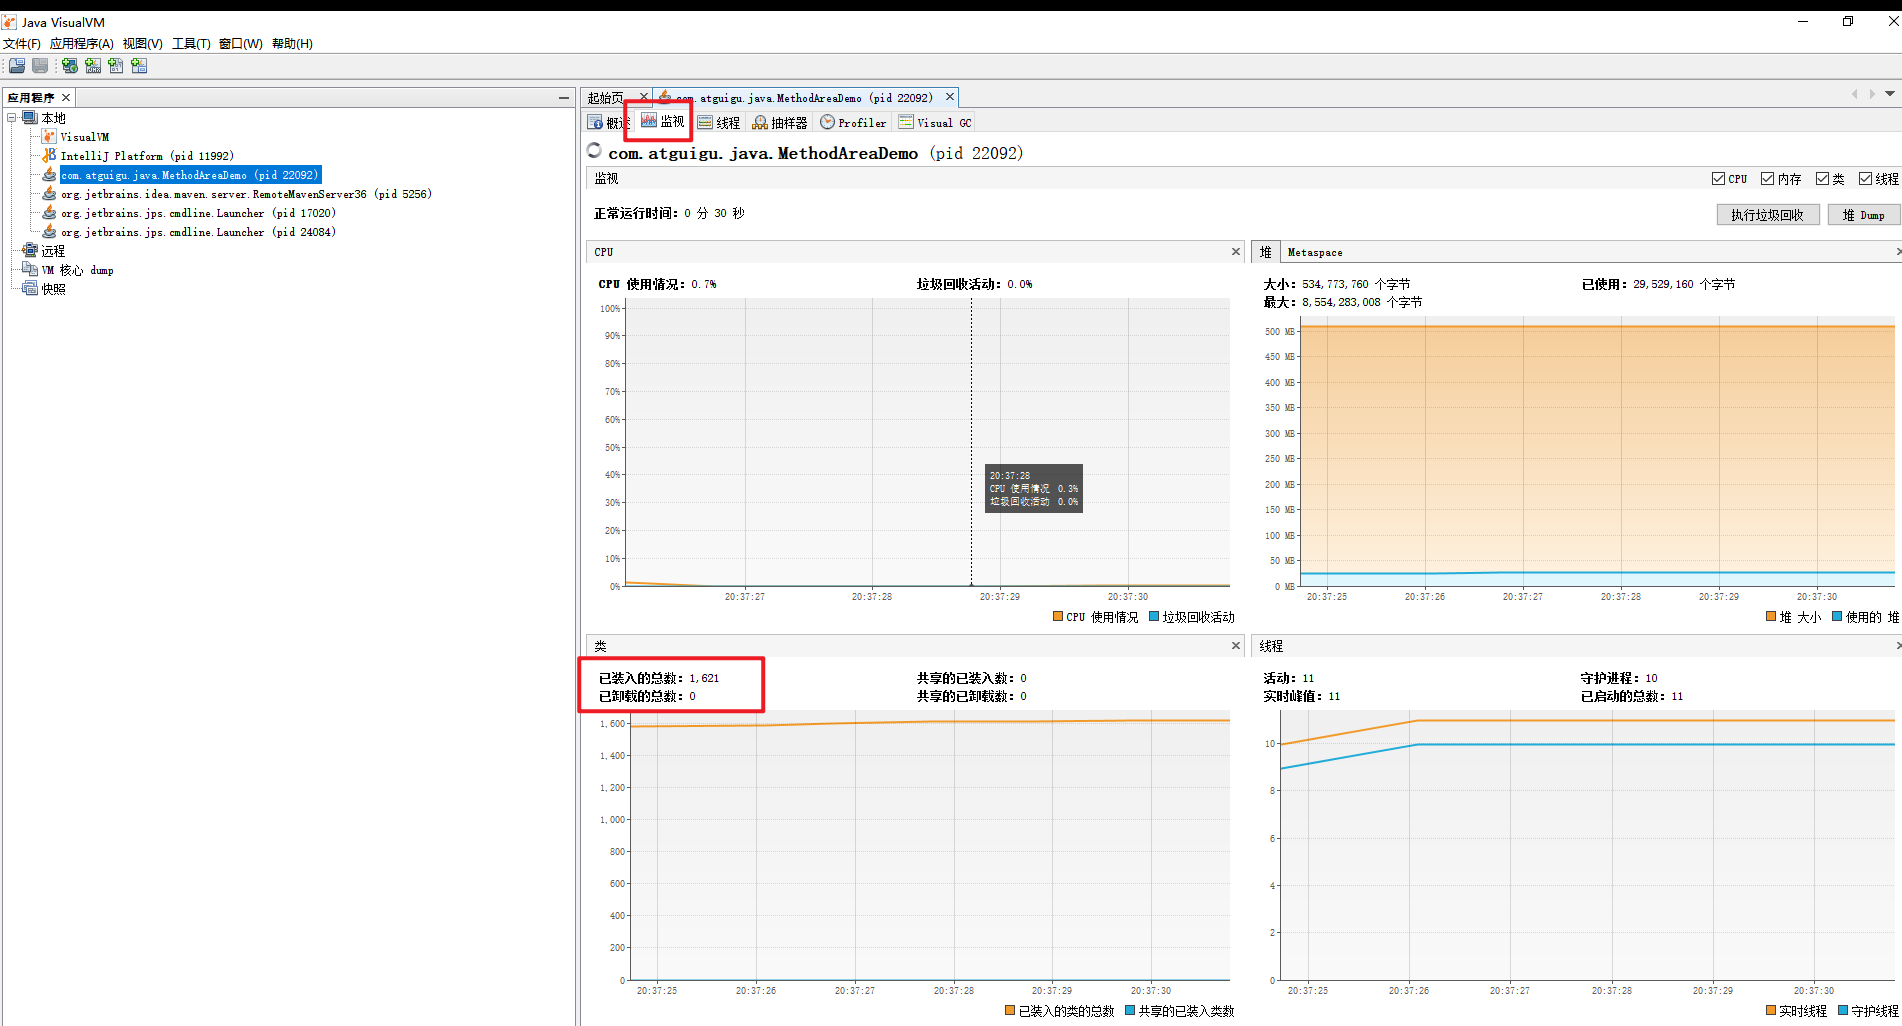Uncheck the 线程 threads checkbox
This screenshot has width=1902, height=1026.
pyautogui.click(x=1865, y=179)
